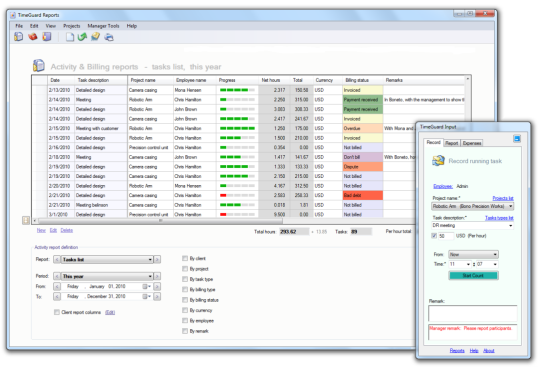Click the small icon left of the table scrollbar
540x369 pixels.
[x=26, y=220]
